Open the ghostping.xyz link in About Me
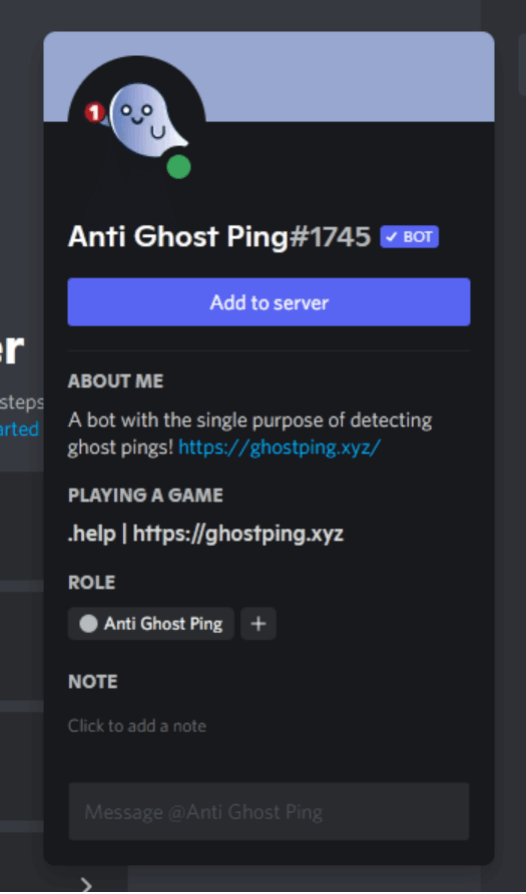This screenshot has width=526, height=894. pyautogui.click(x=279, y=448)
